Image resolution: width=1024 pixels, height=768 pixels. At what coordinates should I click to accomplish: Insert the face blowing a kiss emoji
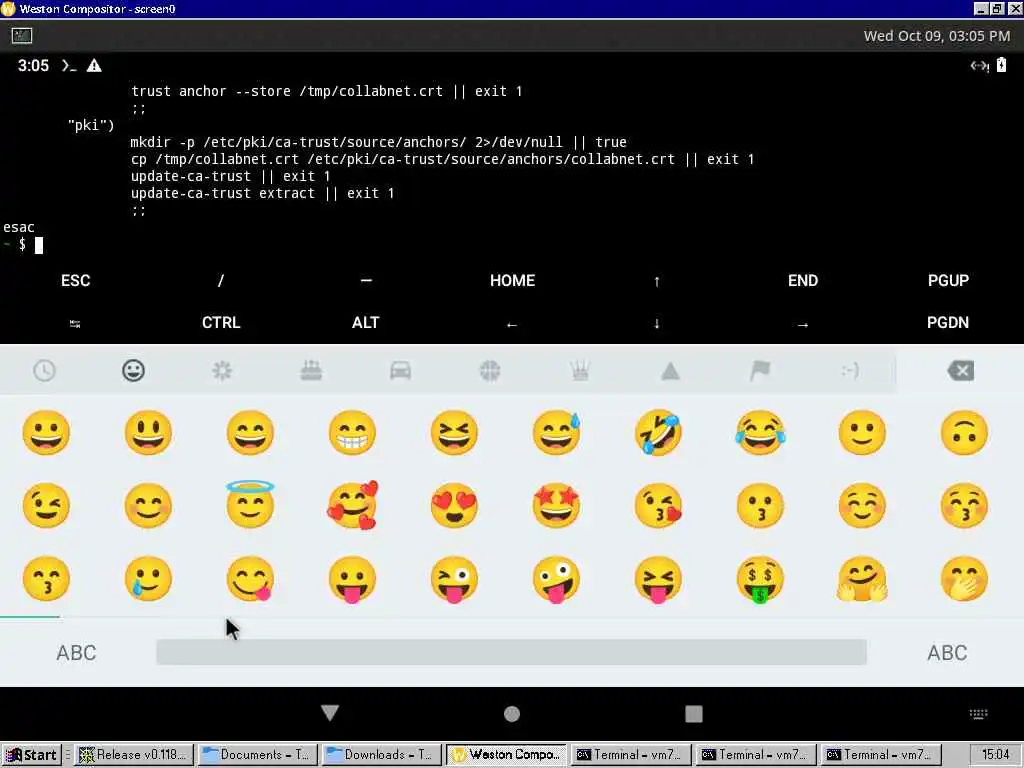tap(658, 505)
